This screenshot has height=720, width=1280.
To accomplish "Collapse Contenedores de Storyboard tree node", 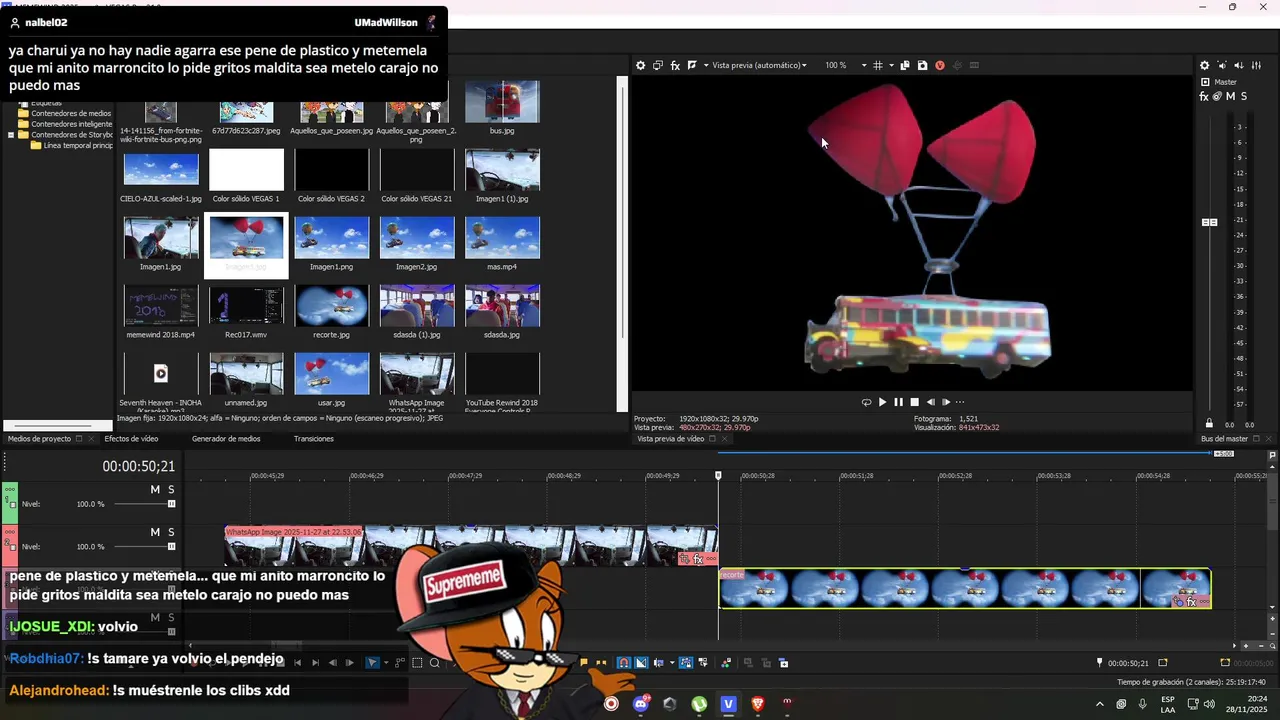I will pos(11,135).
